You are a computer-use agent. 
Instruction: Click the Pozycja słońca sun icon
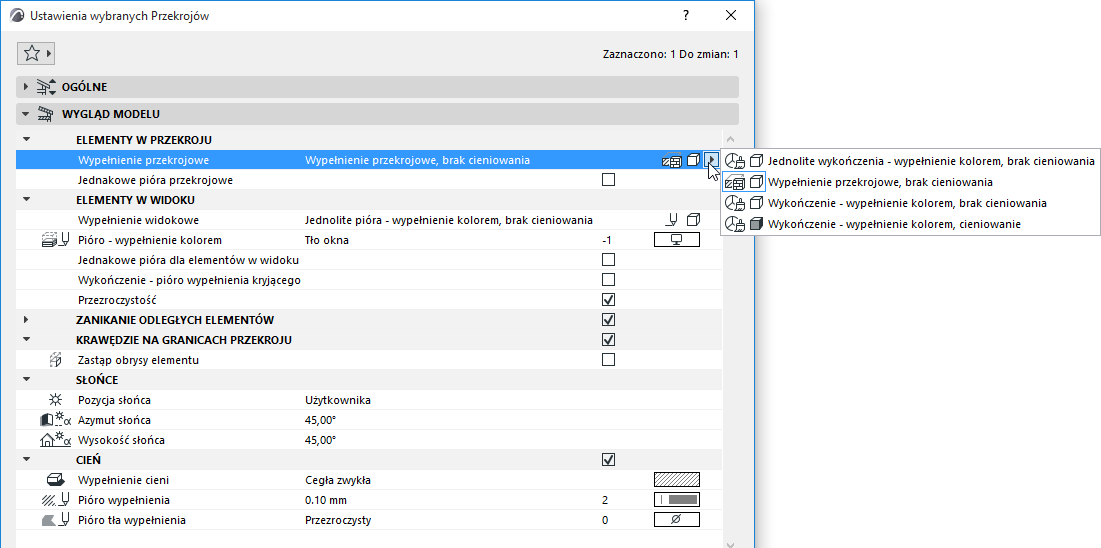coord(55,400)
